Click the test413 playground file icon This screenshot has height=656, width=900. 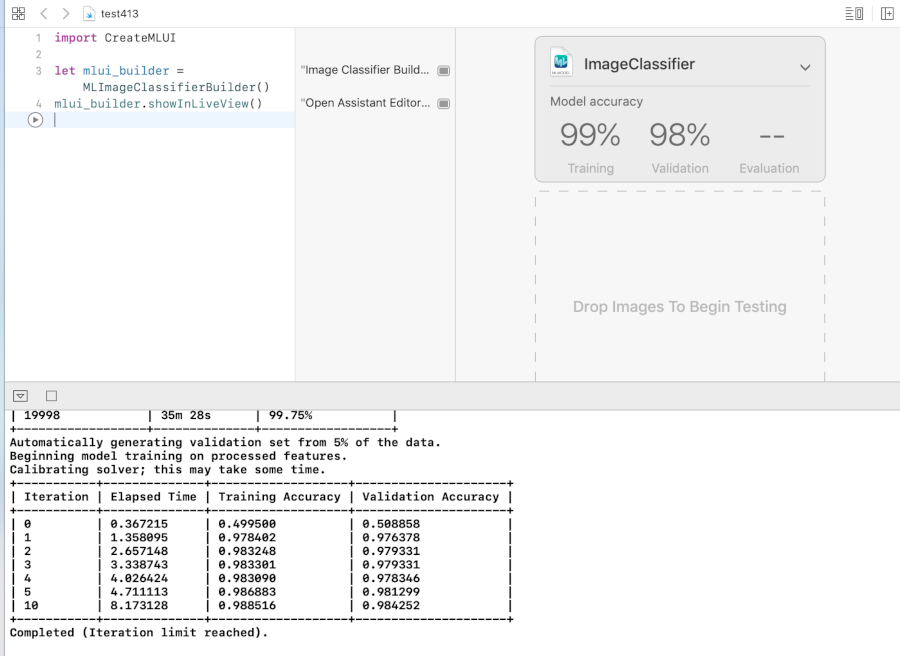(88, 14)
